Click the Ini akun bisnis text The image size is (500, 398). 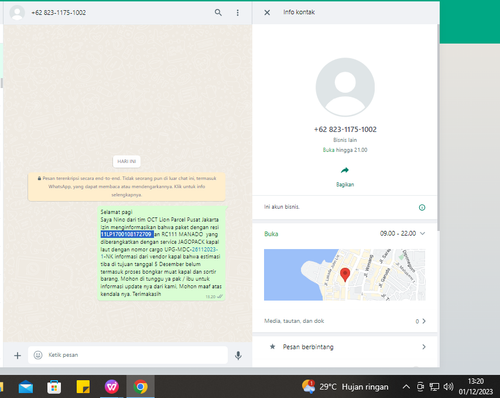(x=282, y=207)
